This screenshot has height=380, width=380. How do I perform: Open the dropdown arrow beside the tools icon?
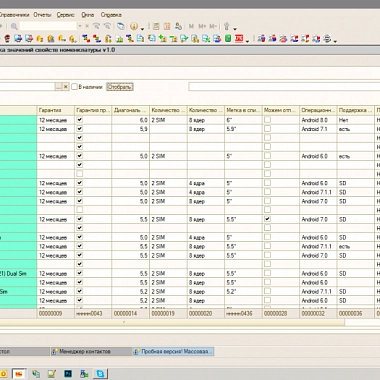tap(235, 28)
